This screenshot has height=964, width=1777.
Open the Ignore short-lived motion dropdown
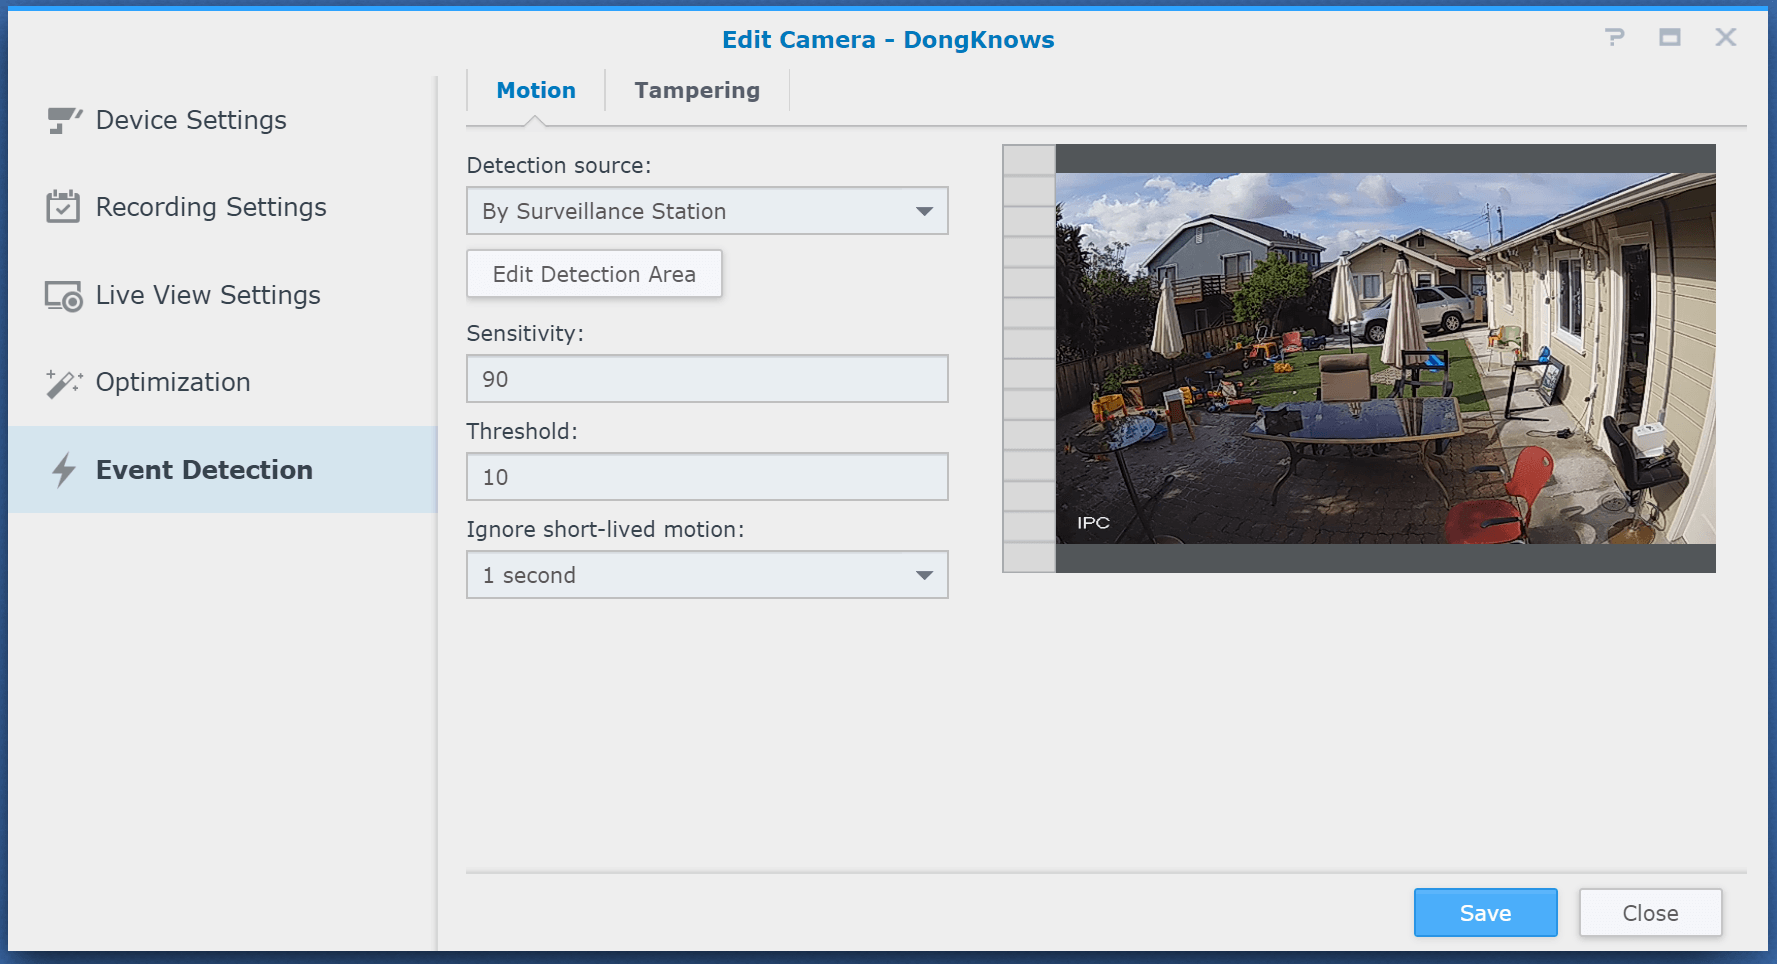(706, 575)
